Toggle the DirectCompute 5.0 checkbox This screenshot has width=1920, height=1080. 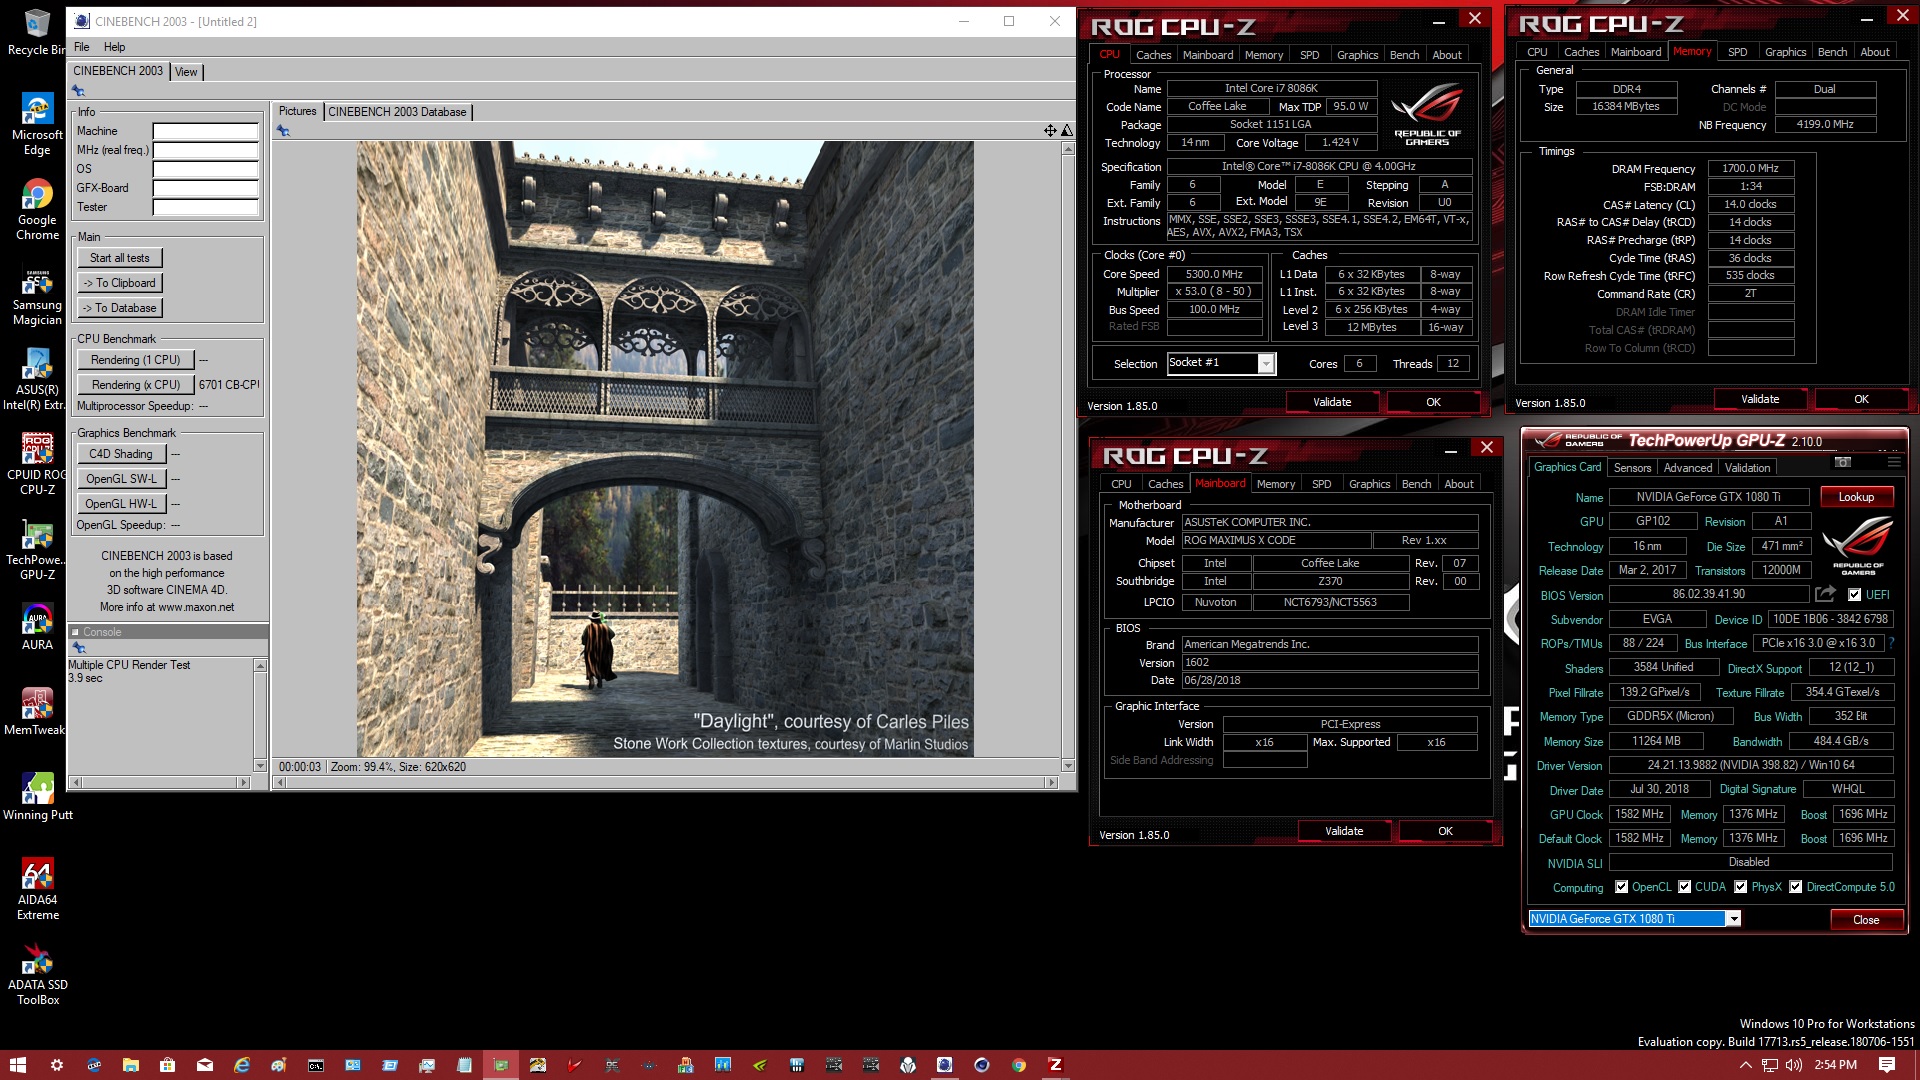pos(1795,887)
